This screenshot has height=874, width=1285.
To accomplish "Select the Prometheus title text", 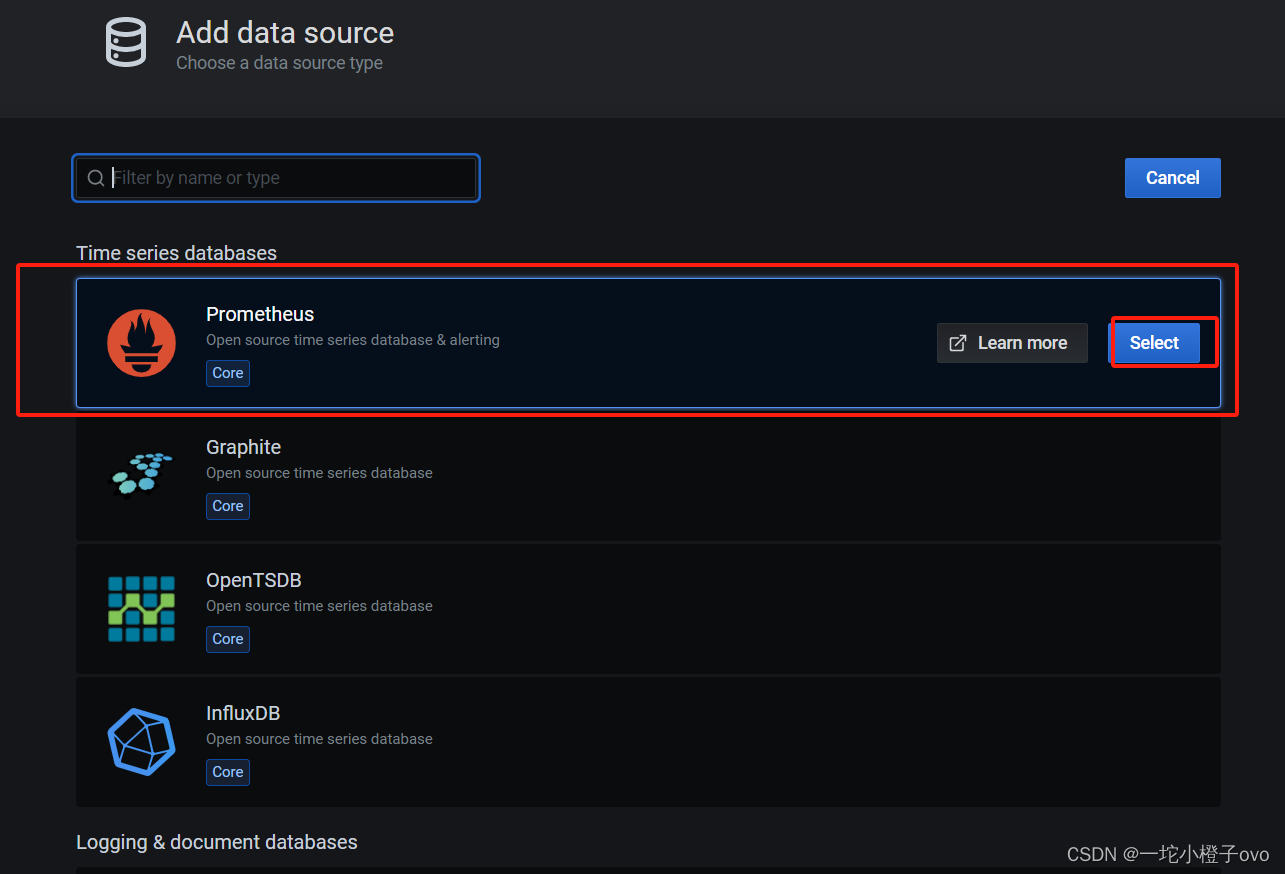I will pyautogui.click(x=260, y=314).
